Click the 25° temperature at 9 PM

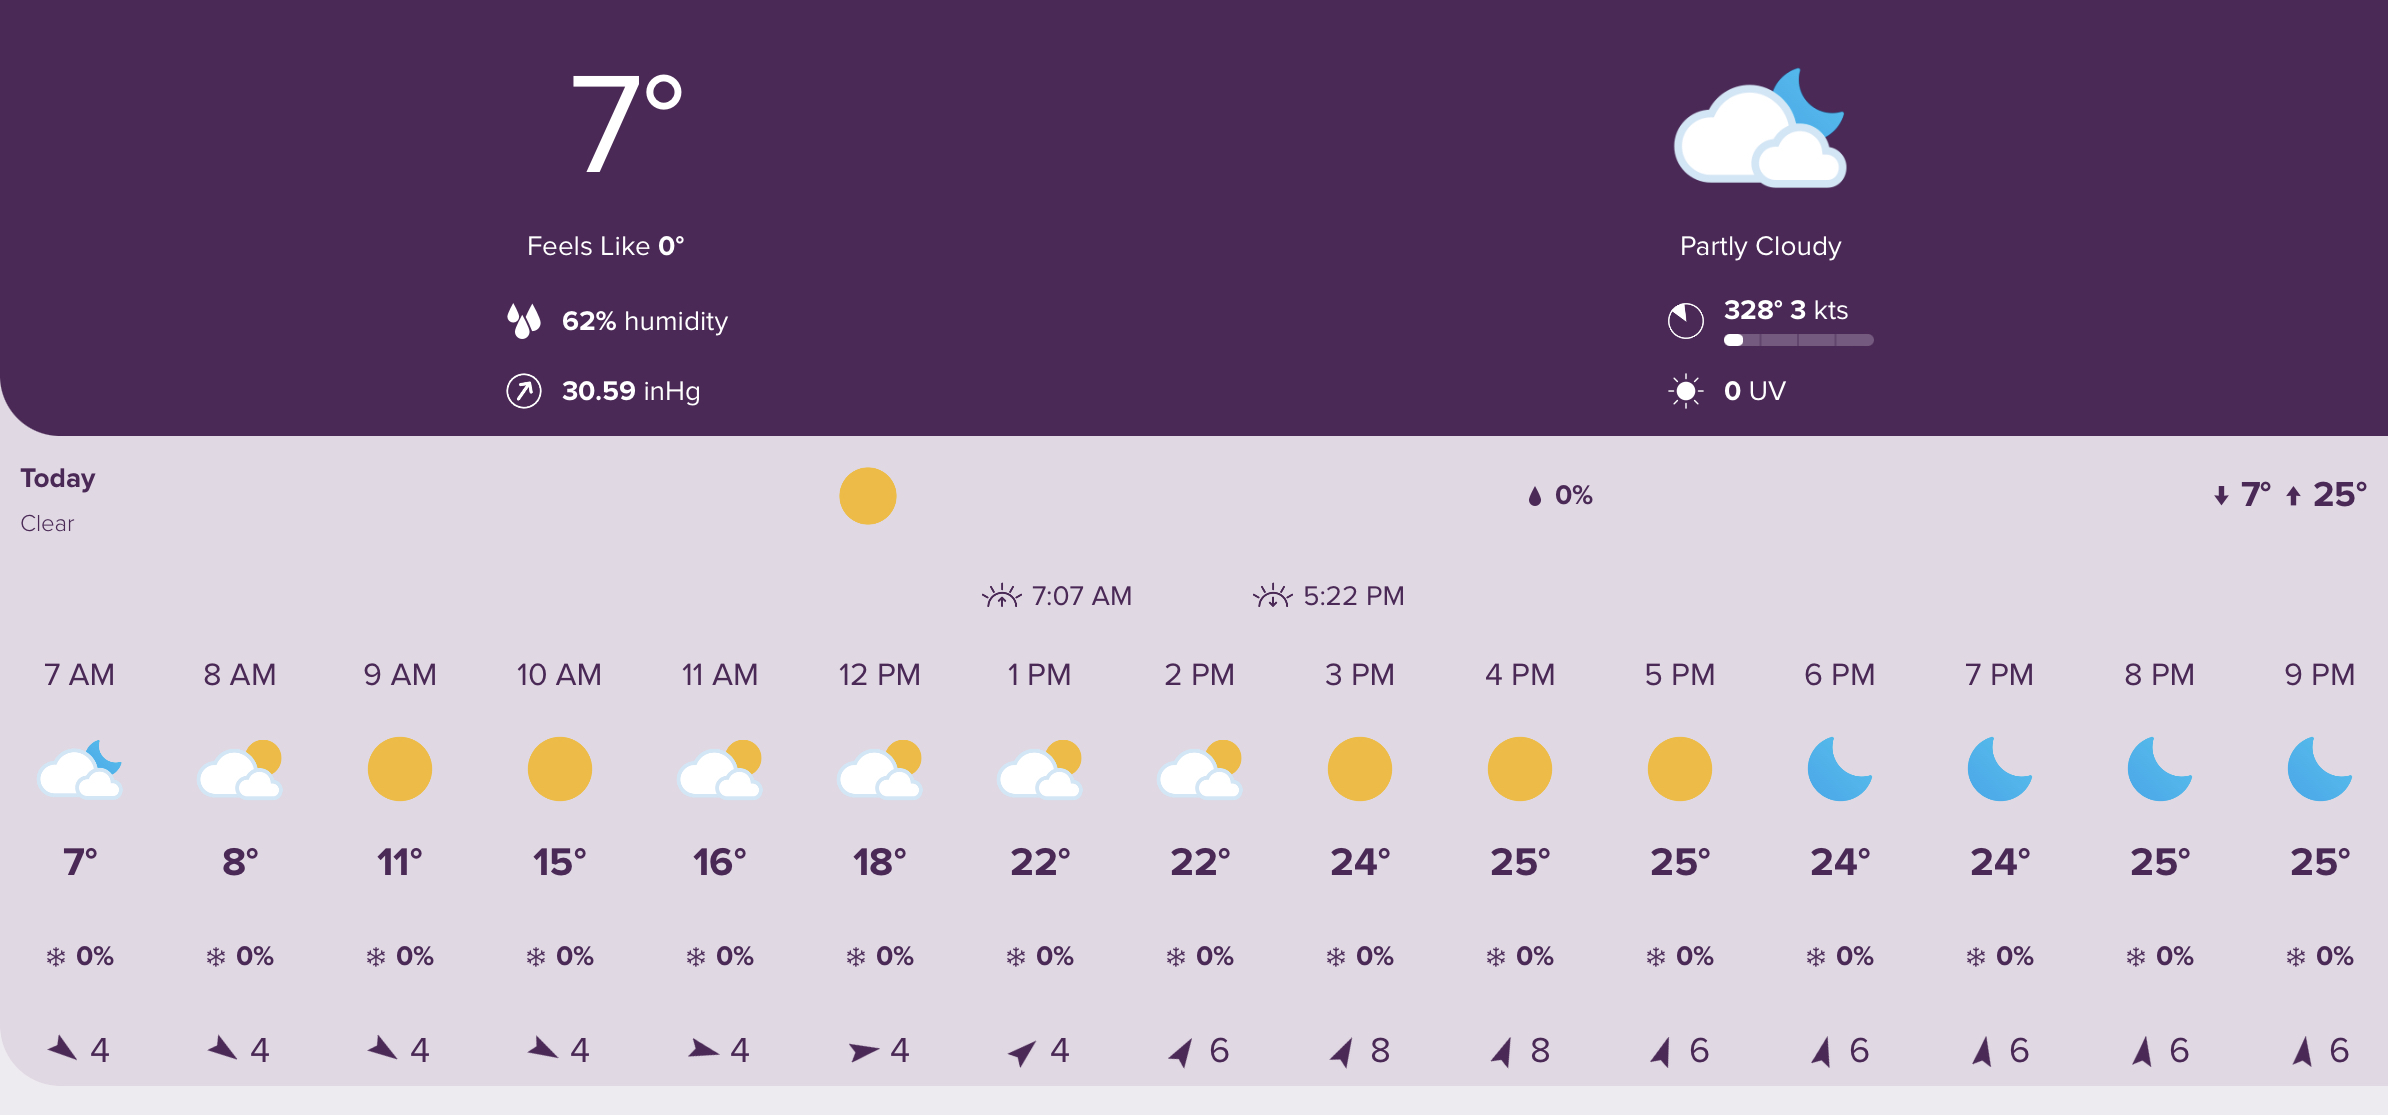coord(2319,862)
